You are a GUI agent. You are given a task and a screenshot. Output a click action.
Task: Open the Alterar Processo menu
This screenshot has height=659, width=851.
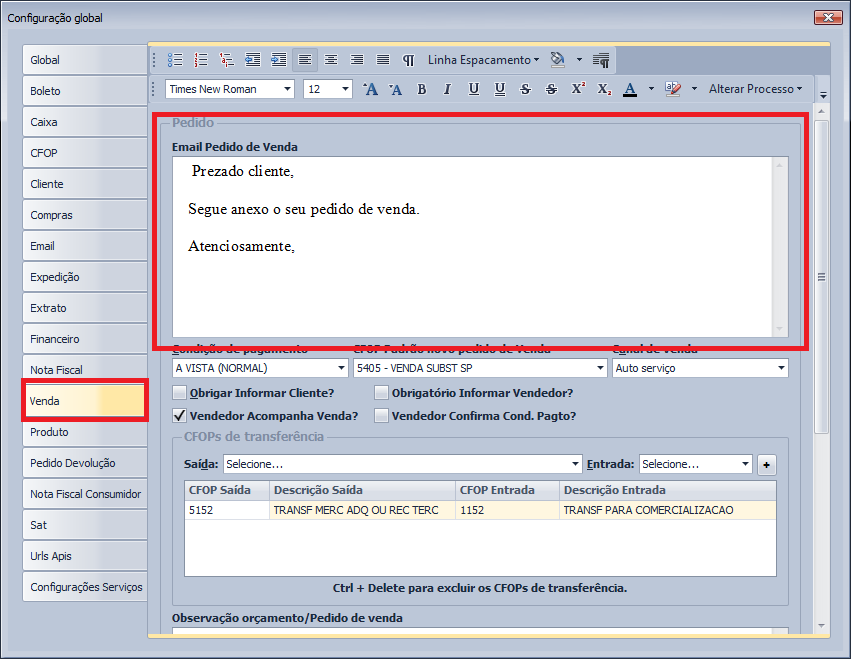point(755,89)
